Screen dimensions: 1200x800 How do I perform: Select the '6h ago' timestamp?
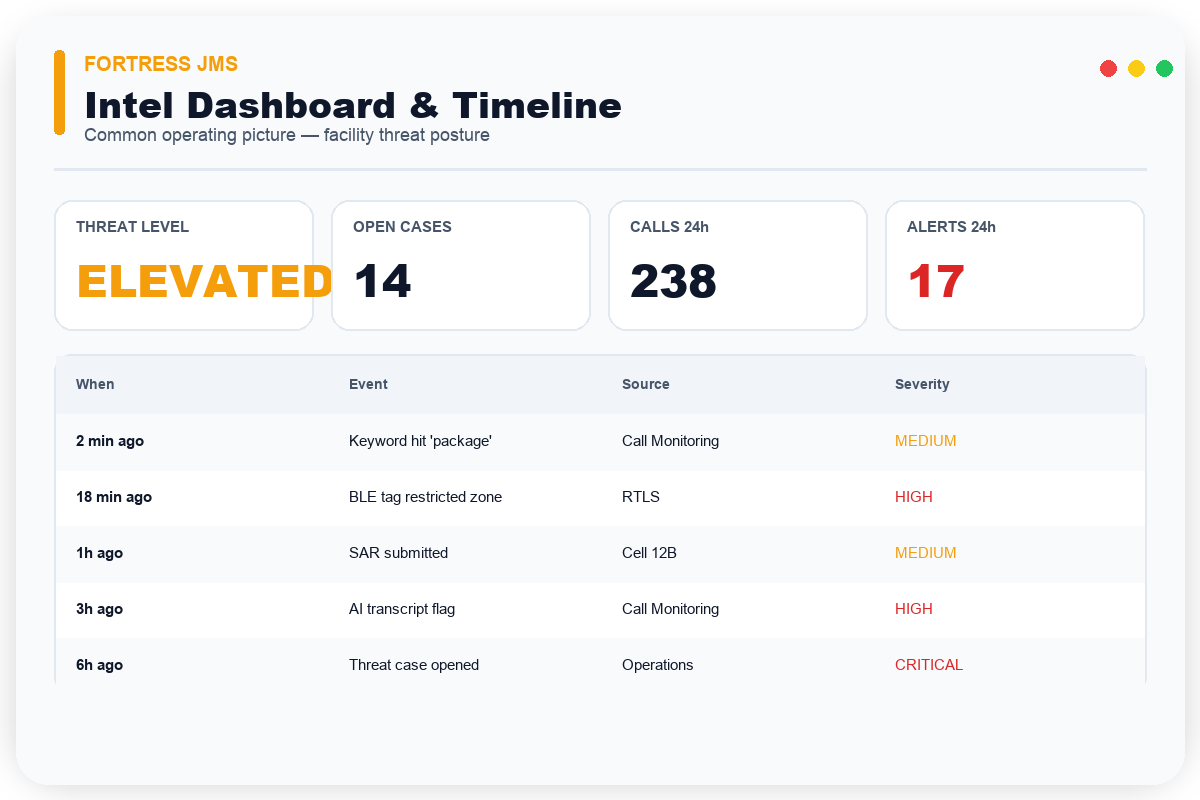99,665
